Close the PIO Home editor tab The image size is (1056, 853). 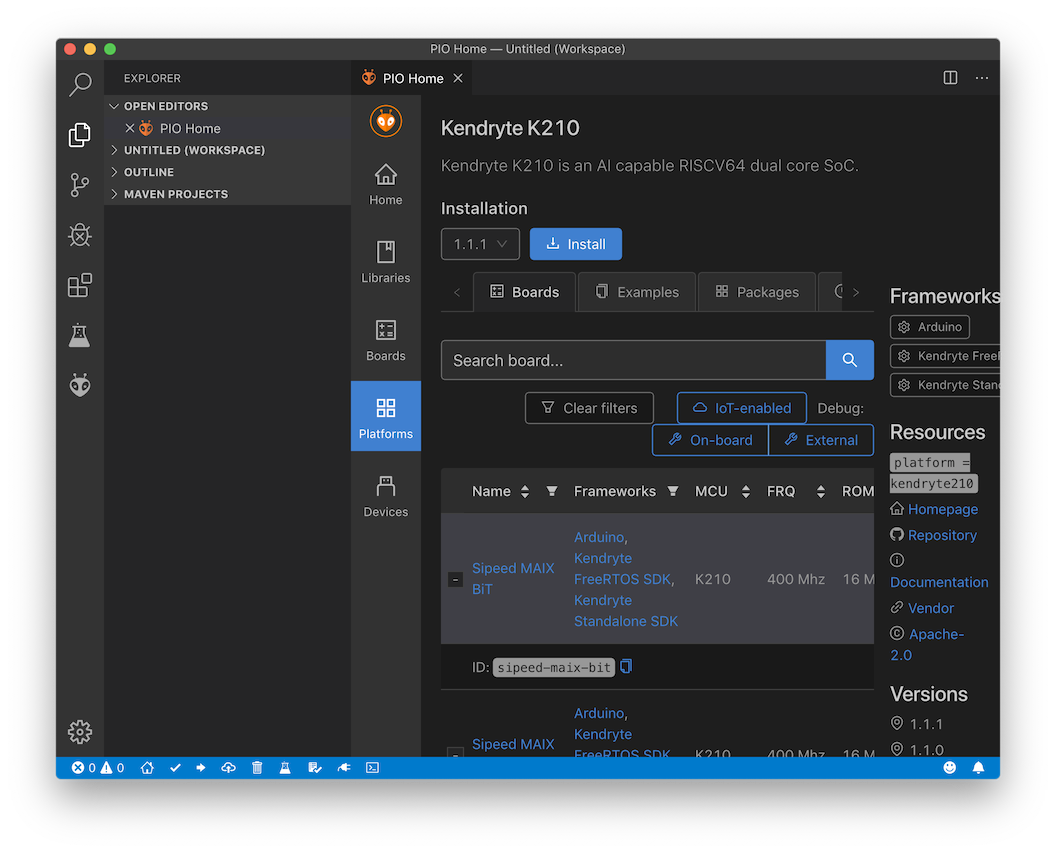point(458,78)
